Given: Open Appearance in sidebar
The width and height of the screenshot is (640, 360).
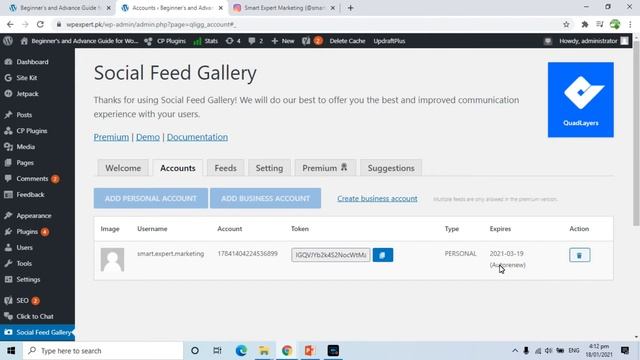Looking at the screenshot, I should [x=34, y=216].
